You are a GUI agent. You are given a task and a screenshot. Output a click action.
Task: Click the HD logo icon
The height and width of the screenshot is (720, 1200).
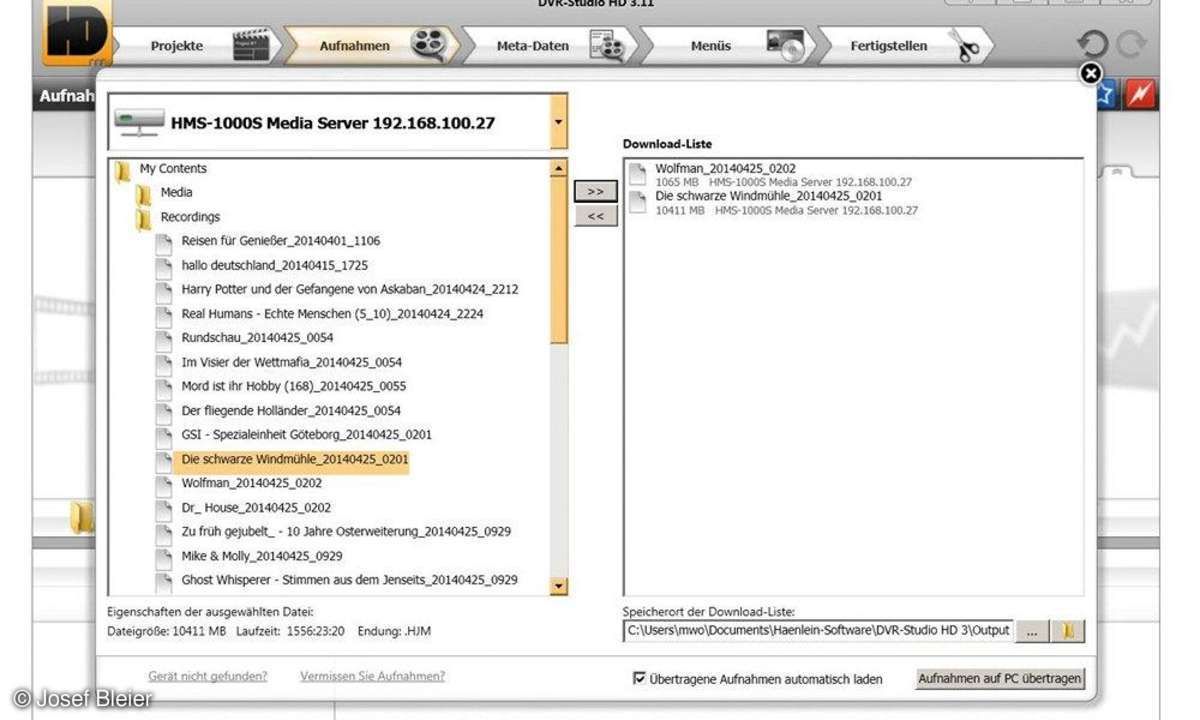point(77,33)
